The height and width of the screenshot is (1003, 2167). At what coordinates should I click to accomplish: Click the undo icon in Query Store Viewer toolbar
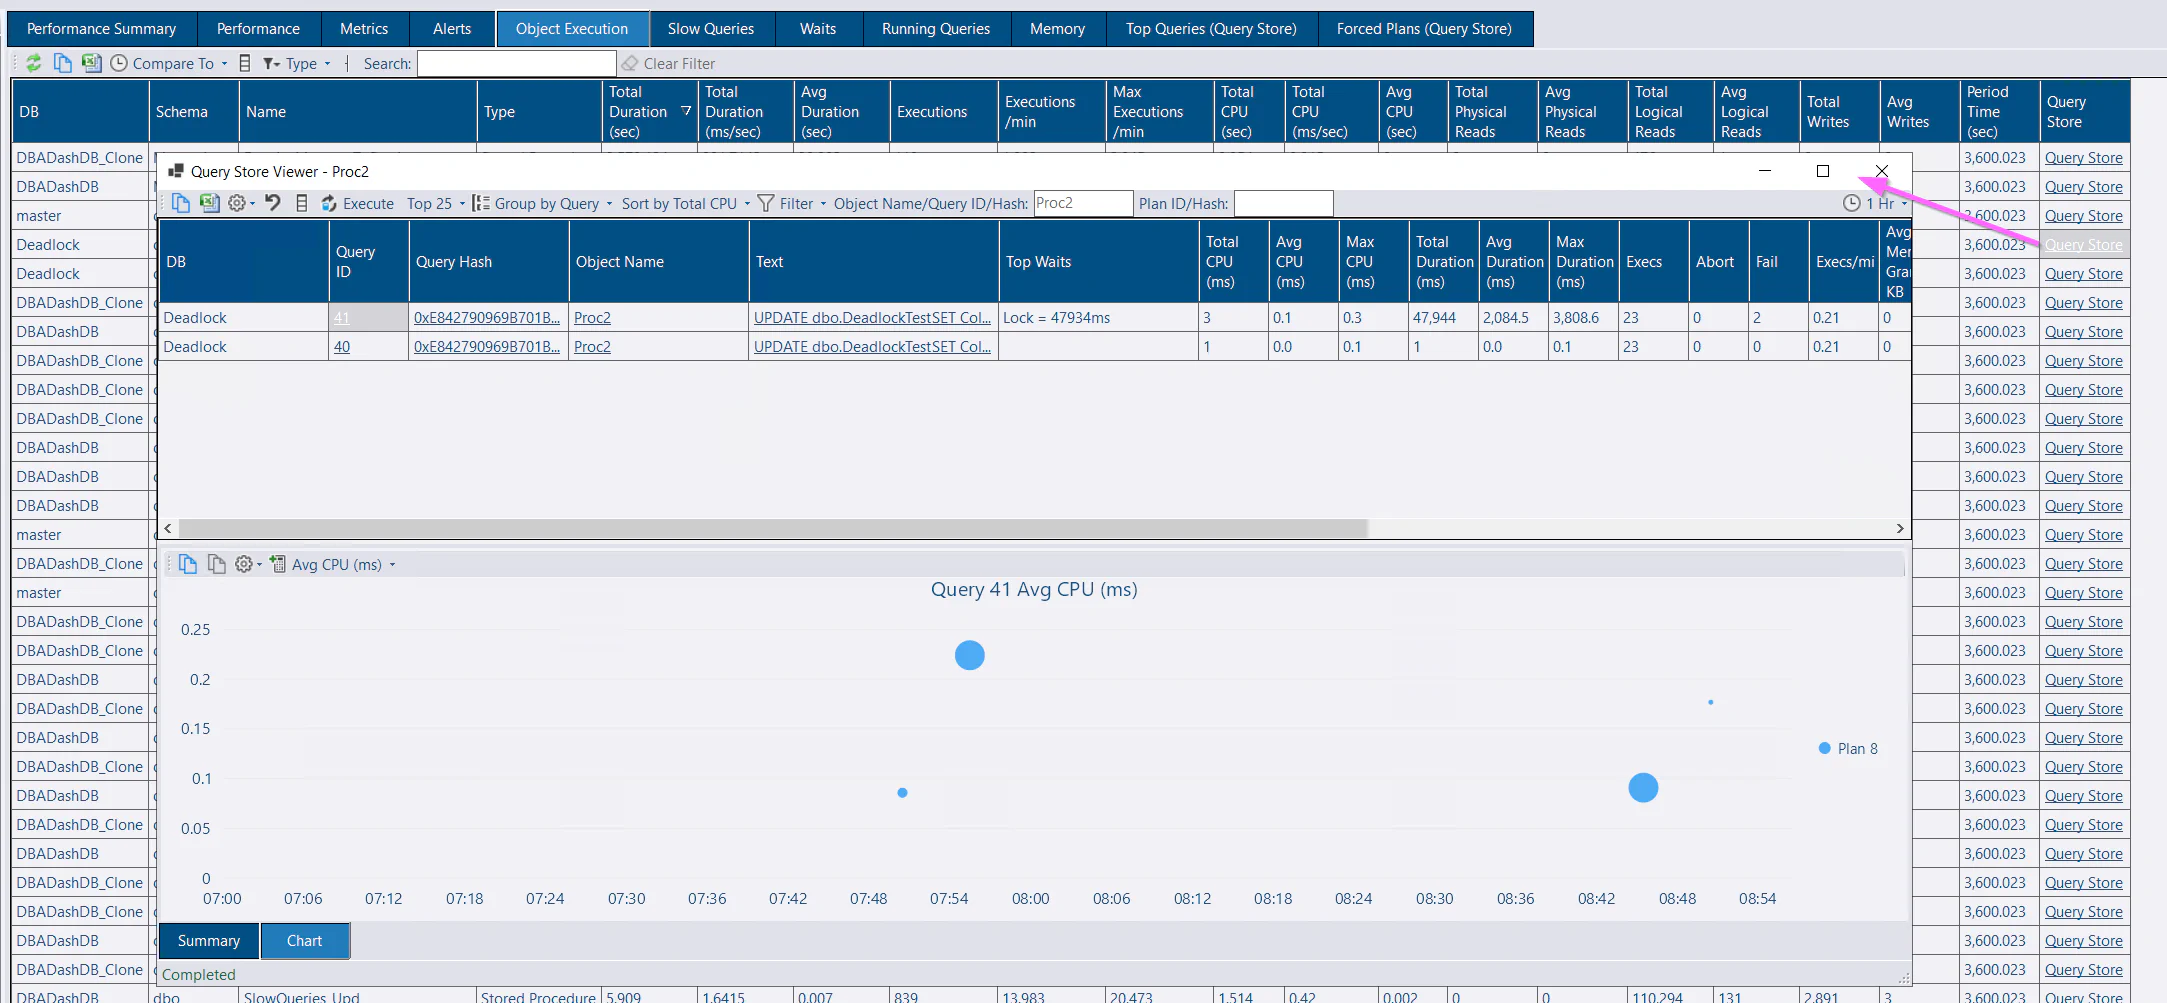[x=272, y=203]
